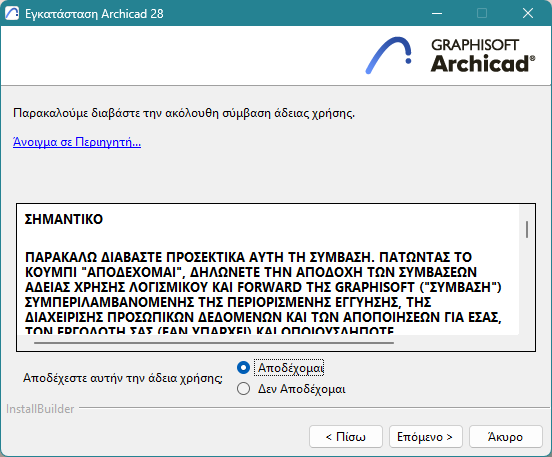Go back with the Πίσω button
Image resolution: width=552 pixels, height=457 pixels.
346,437
